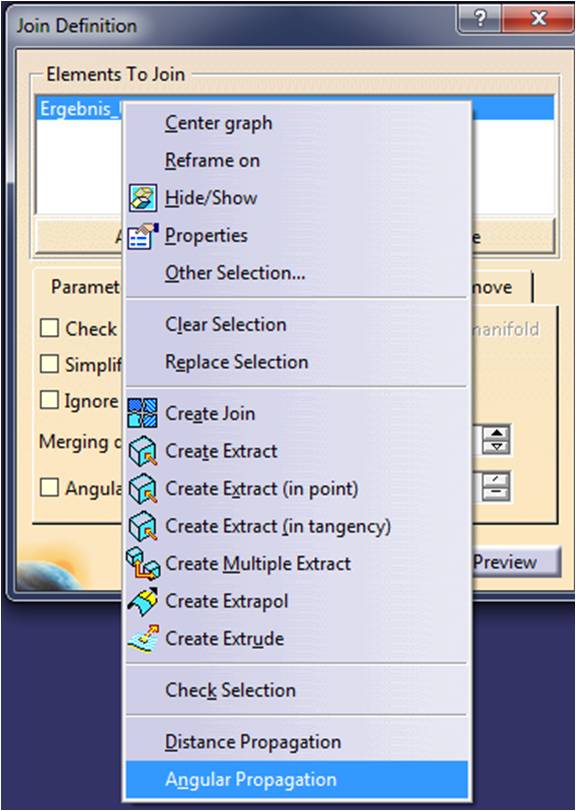Increase merging distance with up stepper arrow
This screenshot has height=811, width=576.
[496, 433]
